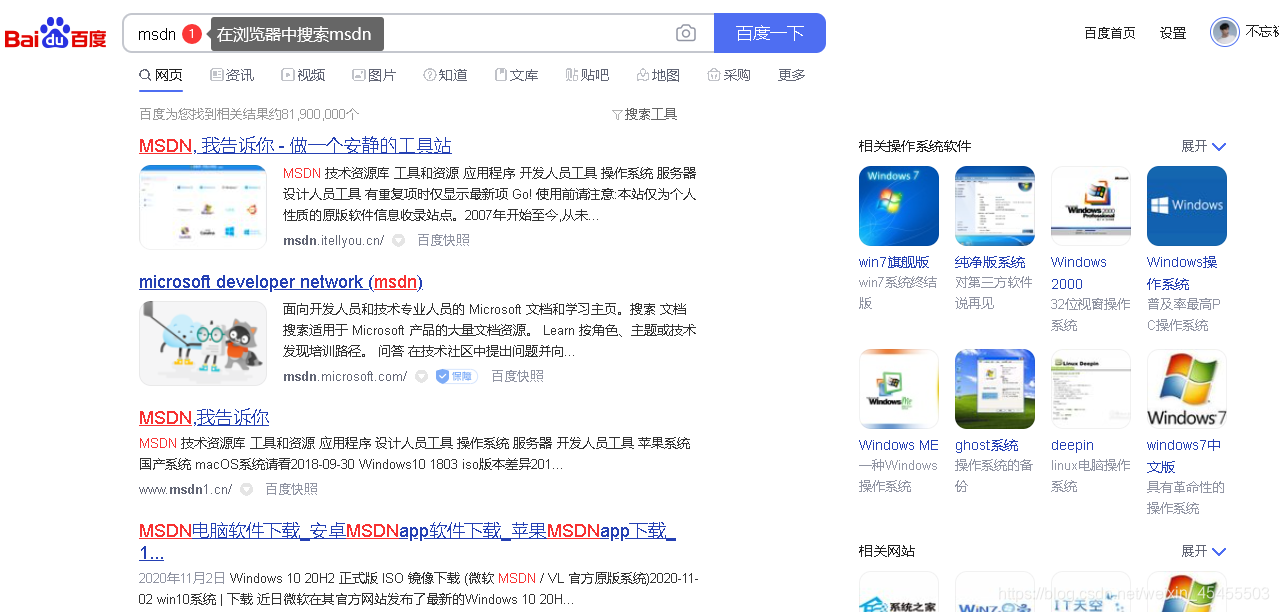Switch to the 图片 tab
Screen dimensions: 1279x612
pos(374,75)
